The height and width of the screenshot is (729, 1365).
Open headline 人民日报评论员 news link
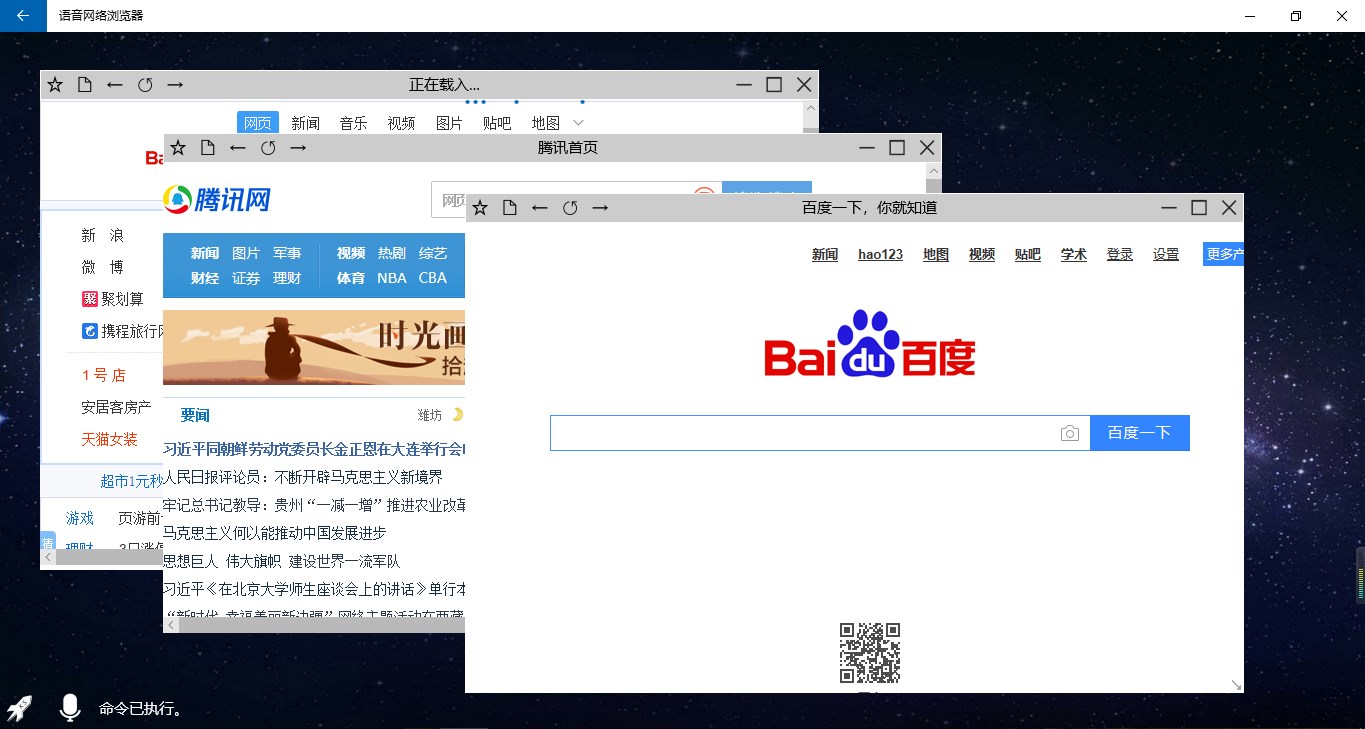303,477
